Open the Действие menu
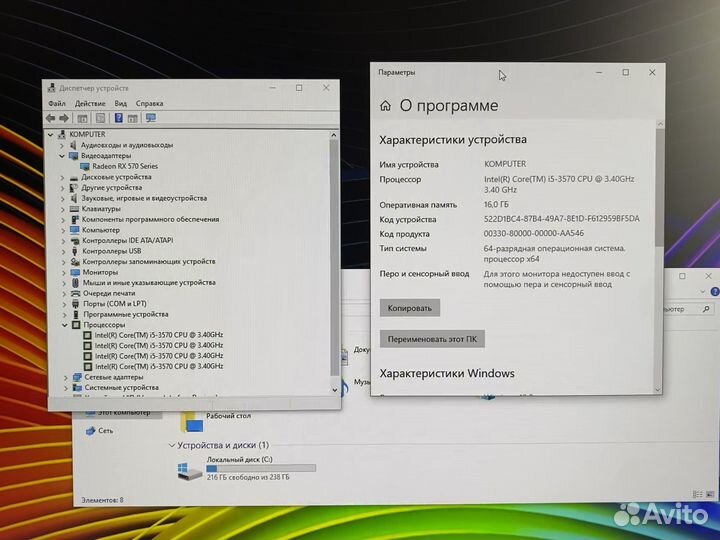 (90, 103)
